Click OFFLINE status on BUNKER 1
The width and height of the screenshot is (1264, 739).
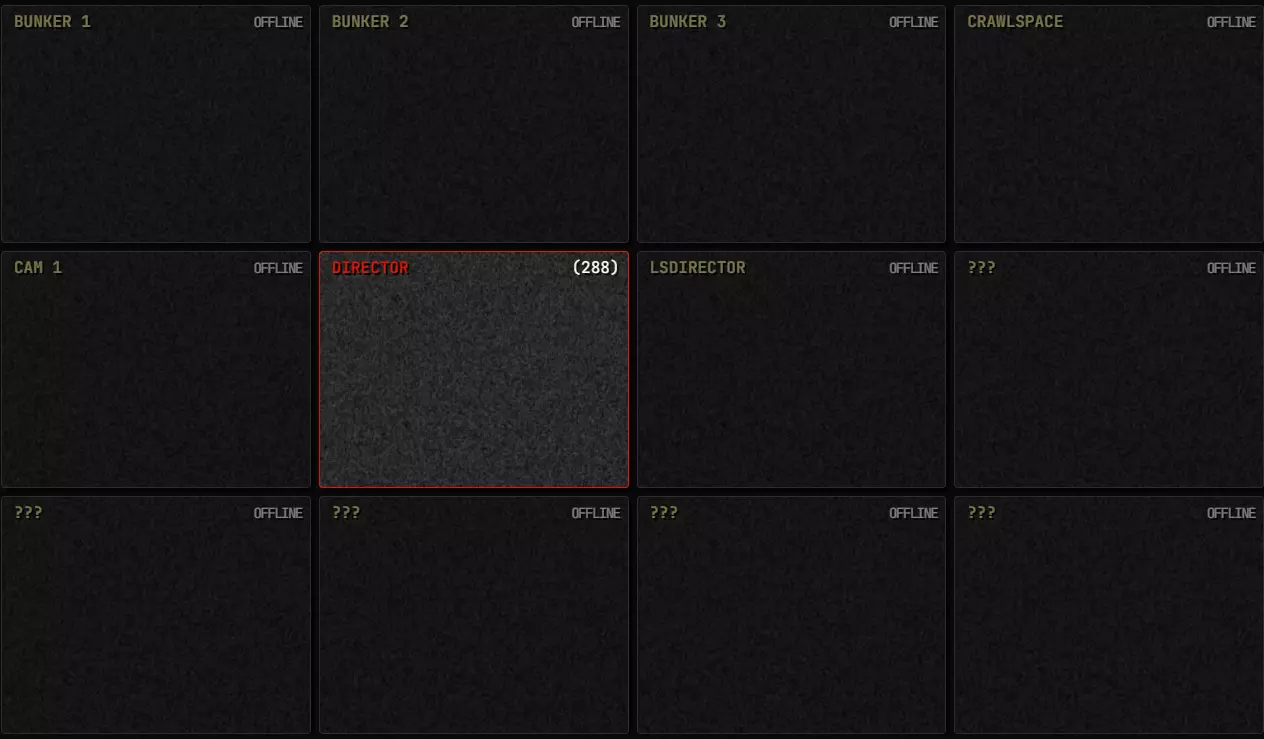[278, 22]
